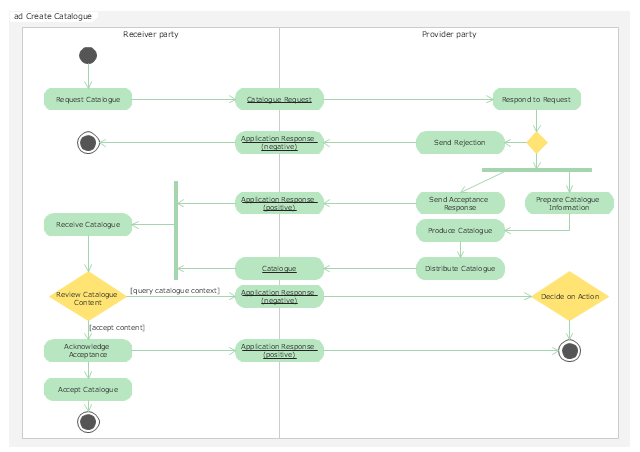The height and width of the screenshot is (452, 640).
Task: Select the horizontal fork bar on Provider side
Action: pos(536,170)
